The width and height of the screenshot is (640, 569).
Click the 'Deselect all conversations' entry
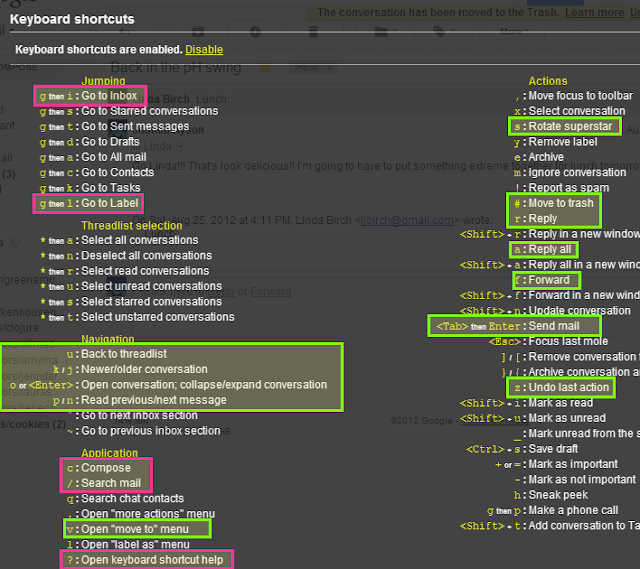(126, 256)
